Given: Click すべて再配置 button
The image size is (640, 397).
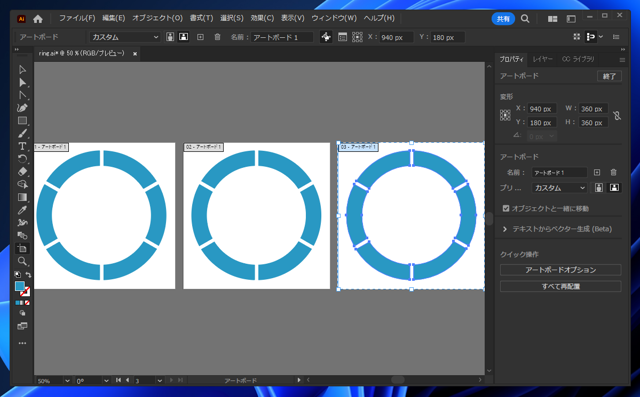Looking at the screenshot, I should (560, 286).
